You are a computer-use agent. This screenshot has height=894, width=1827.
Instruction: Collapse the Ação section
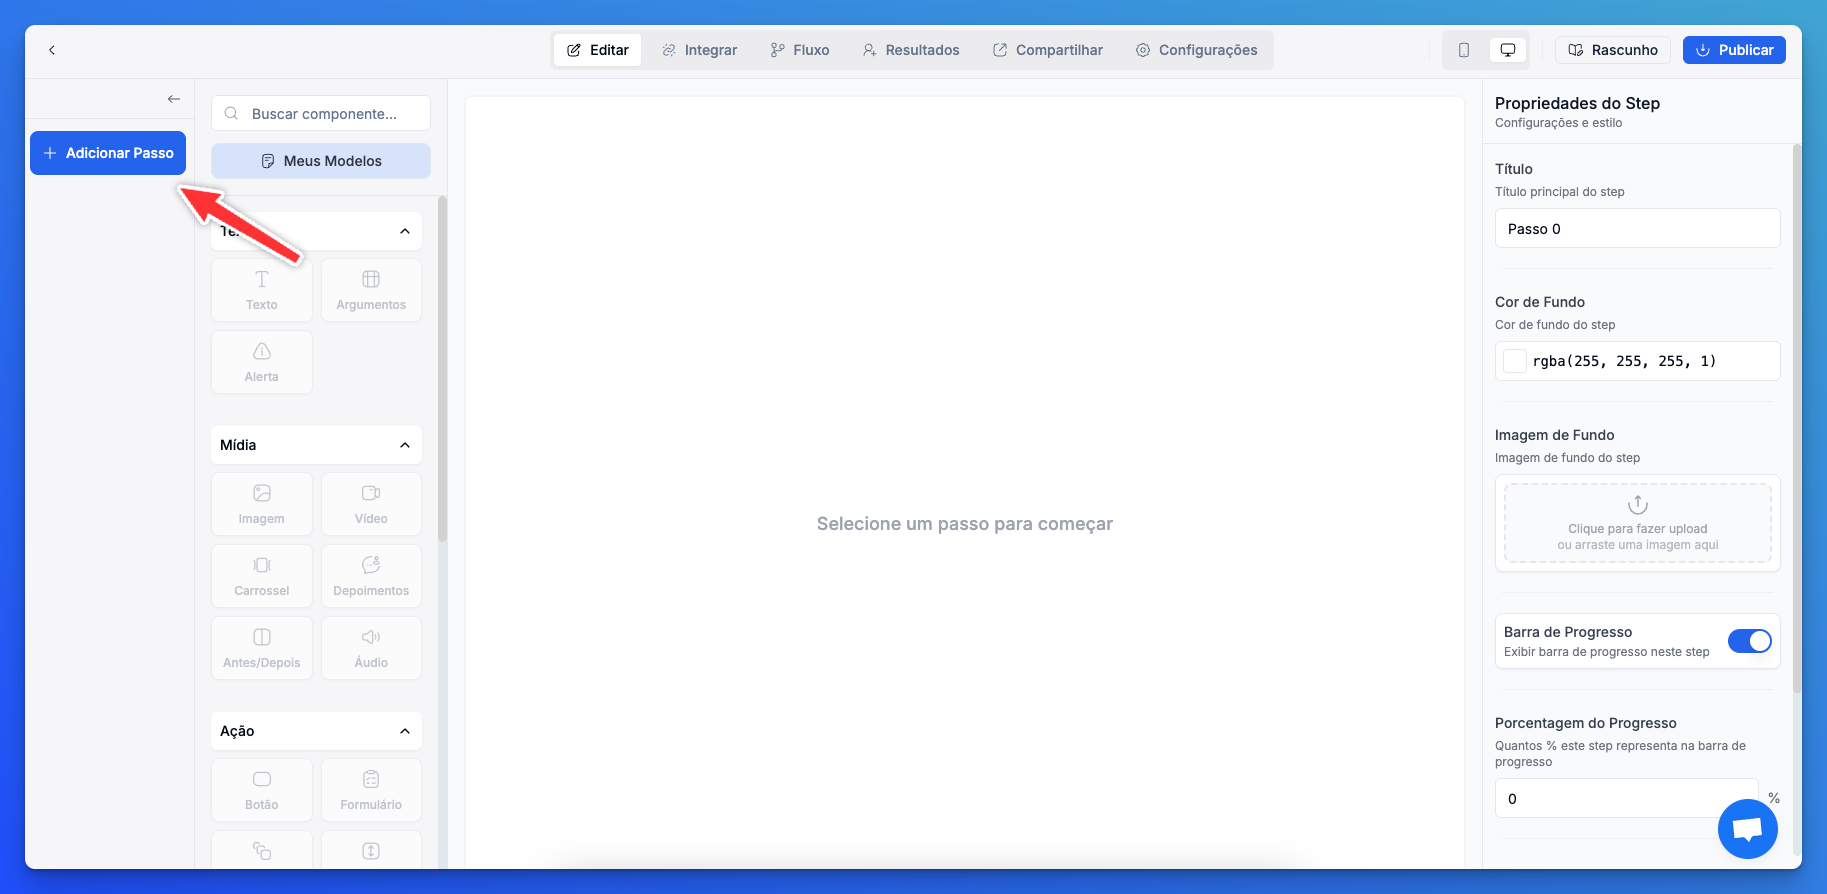click(x=405, y=731)
